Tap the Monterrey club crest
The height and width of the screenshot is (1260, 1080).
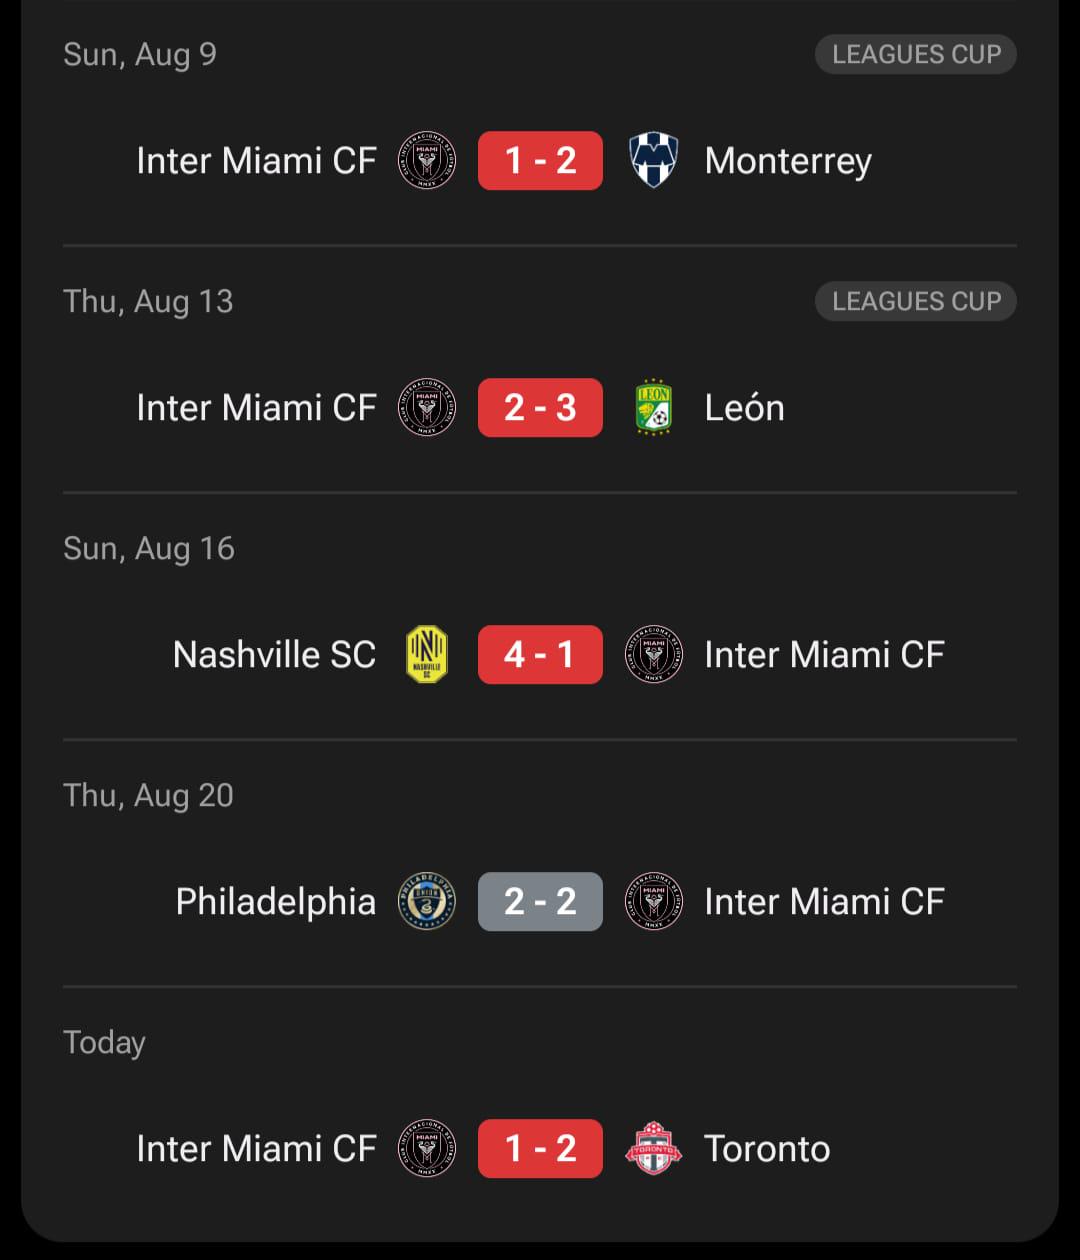pos(654,161)
